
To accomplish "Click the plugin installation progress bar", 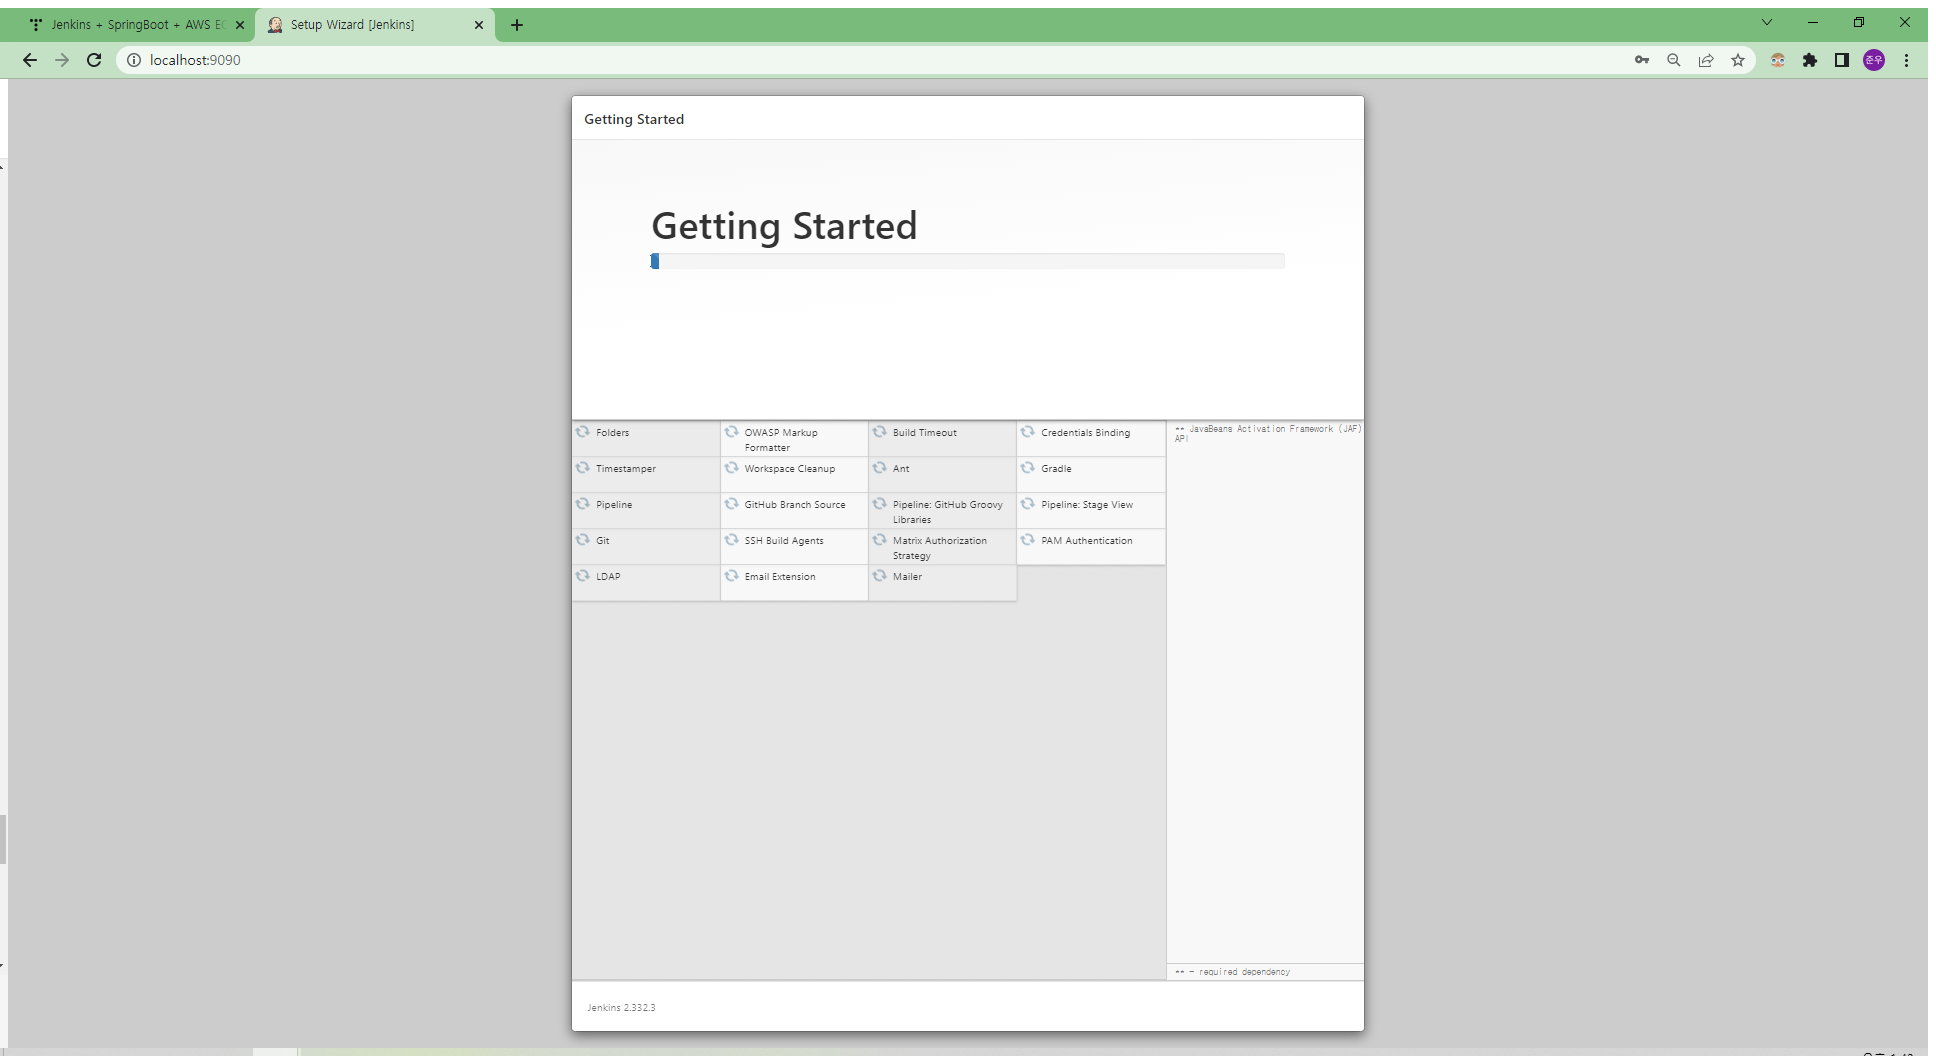I will (x=967, y=261).
